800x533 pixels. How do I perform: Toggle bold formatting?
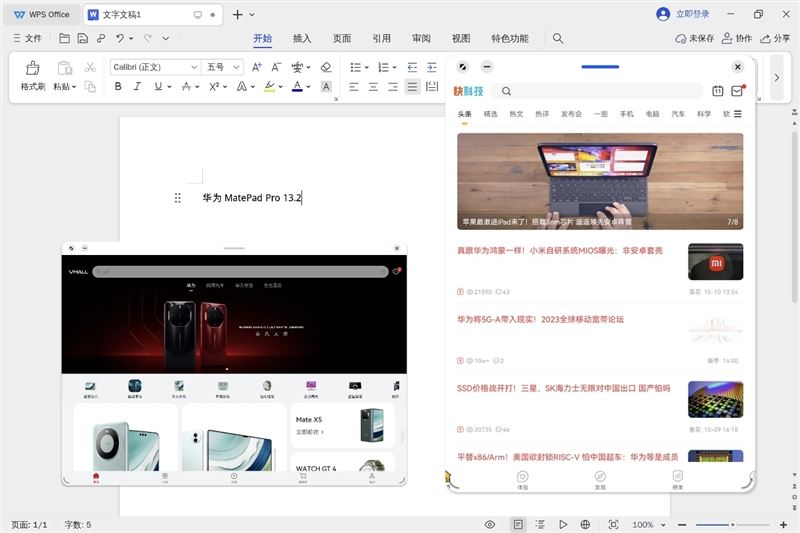click(x=118, y=87)
